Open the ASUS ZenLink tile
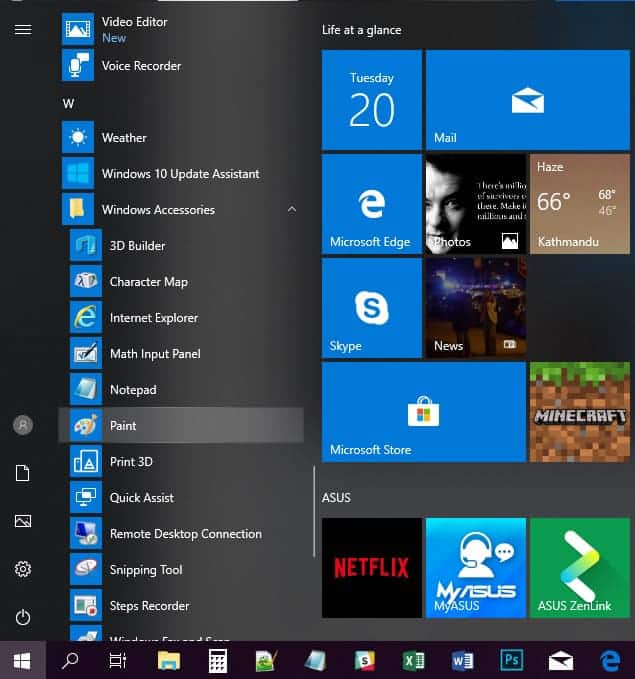Screen dimensions: 635x679 tap(580, 568)
